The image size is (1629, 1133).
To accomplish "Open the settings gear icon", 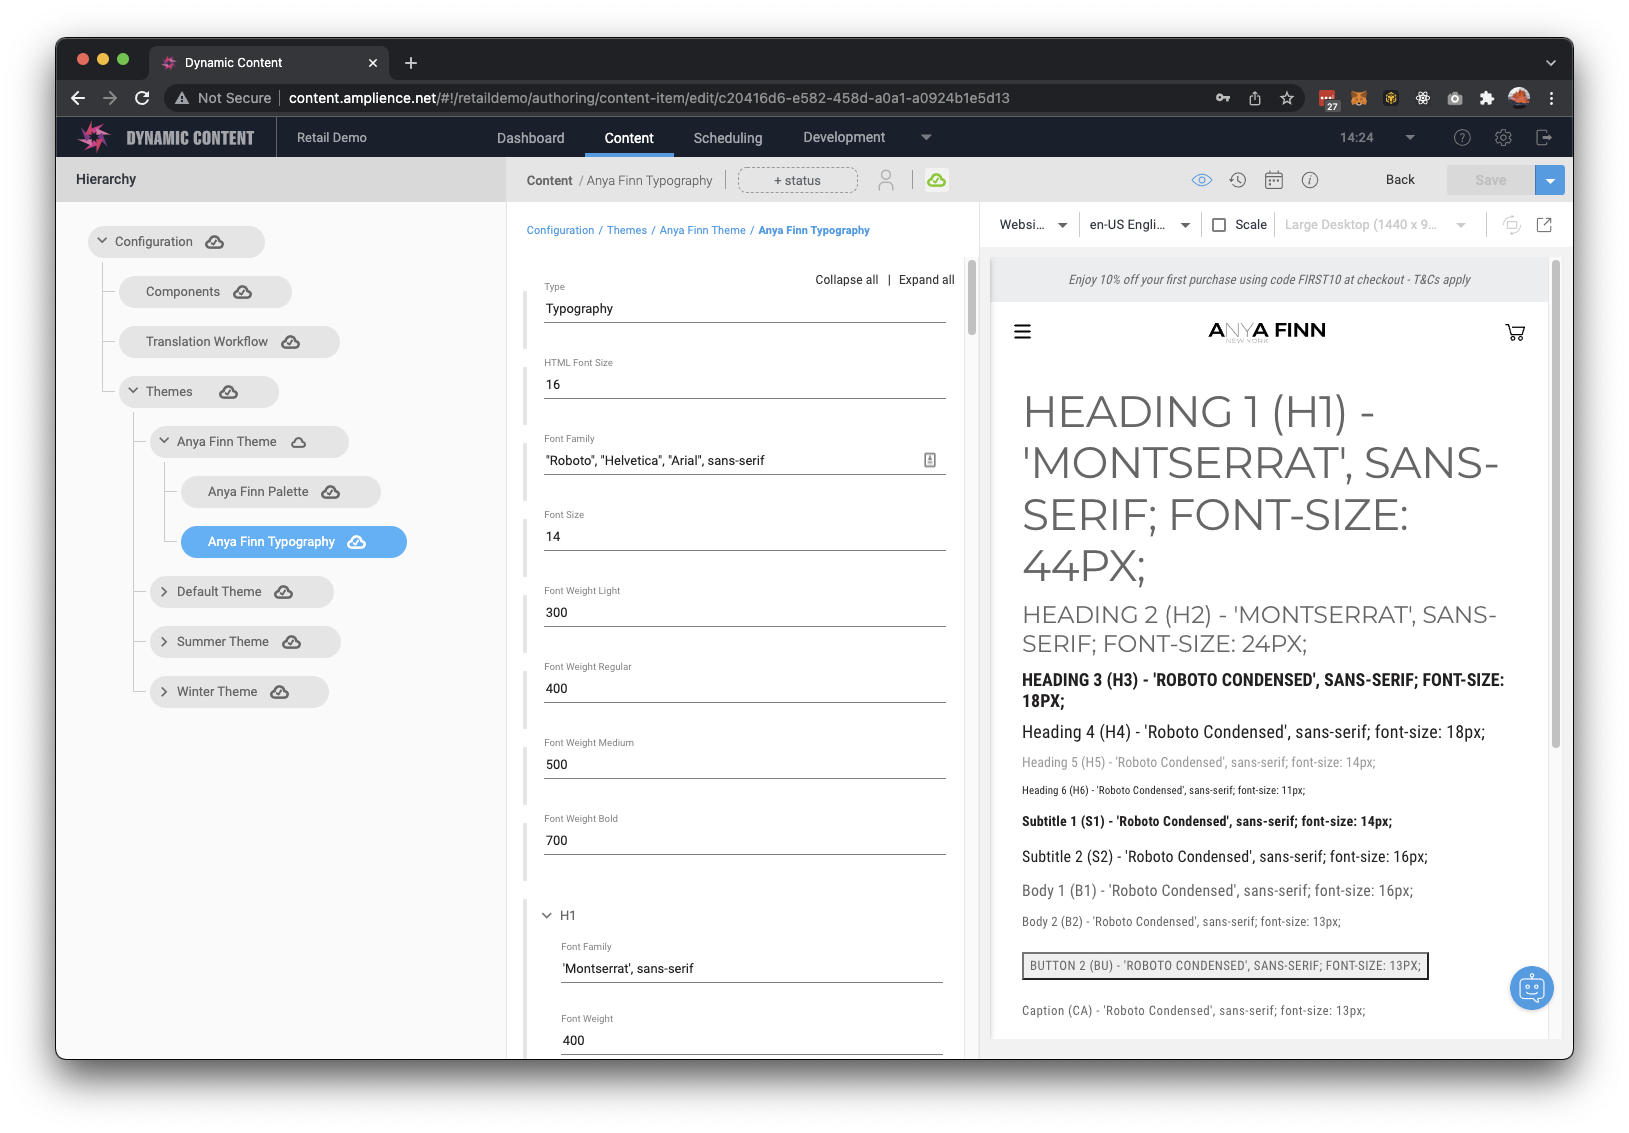I will click(1503, 137).
